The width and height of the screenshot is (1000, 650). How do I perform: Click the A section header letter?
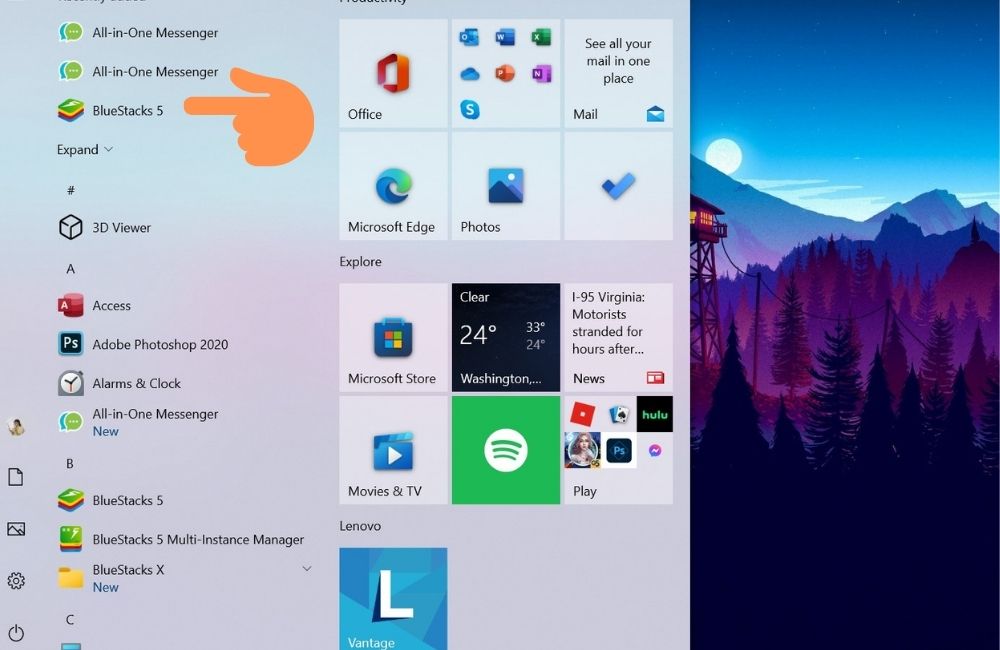[71, 269]
